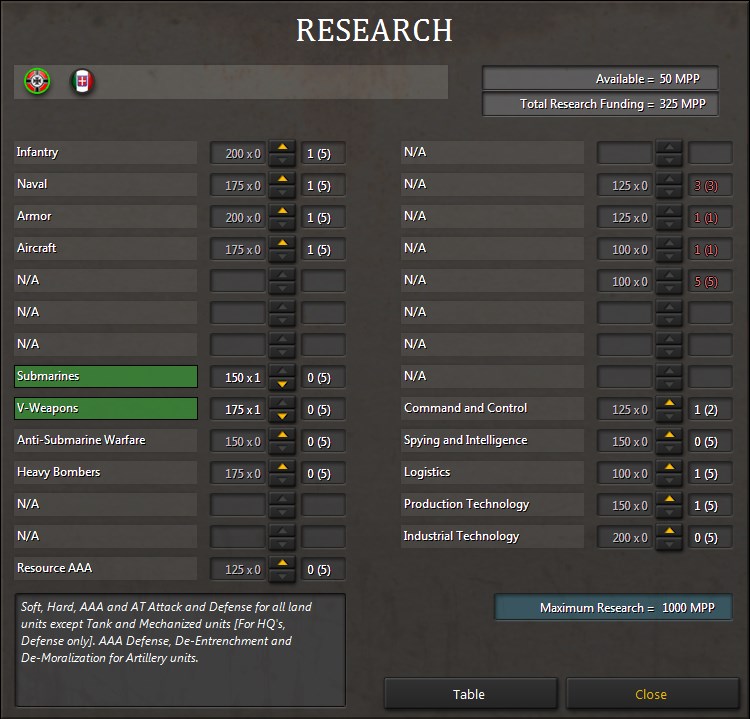Increase Resource AAA research up arrow
The image size is (750, 719).
click(x=283, y=563)
